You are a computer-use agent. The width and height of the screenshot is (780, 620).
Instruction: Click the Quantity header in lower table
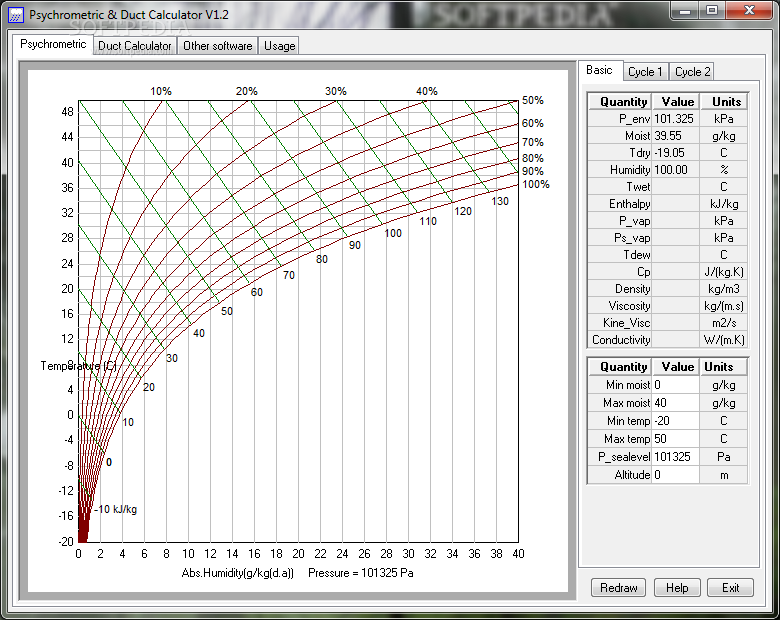tap(620, 367)
